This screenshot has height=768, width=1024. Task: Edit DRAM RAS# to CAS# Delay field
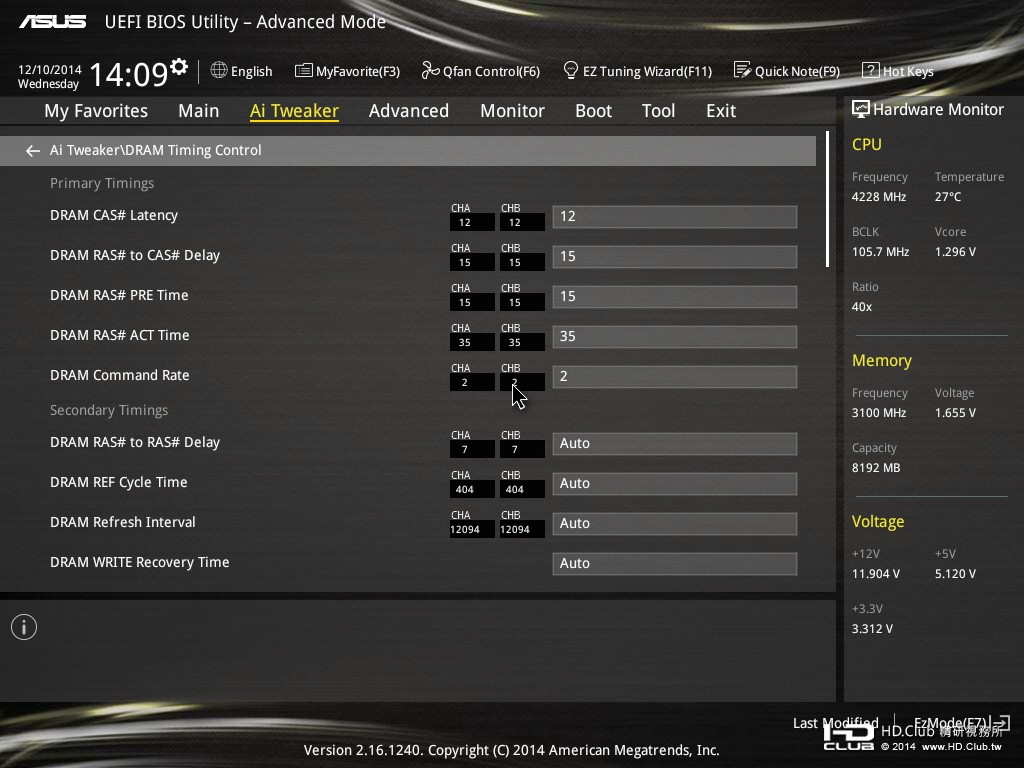pyautogui.click(x=675, y=257)
